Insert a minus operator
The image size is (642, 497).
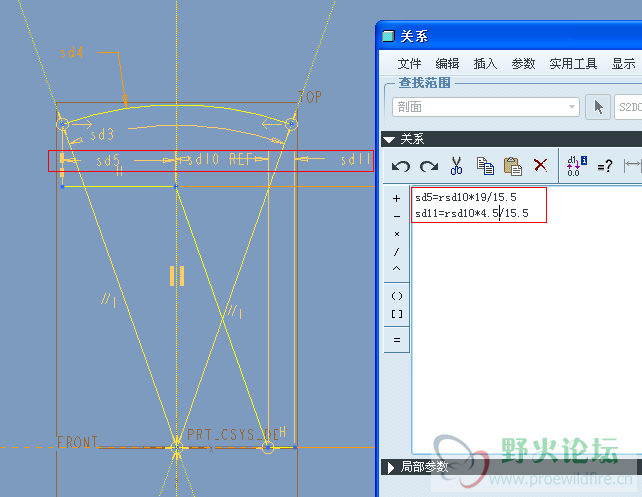click(396, 216)
